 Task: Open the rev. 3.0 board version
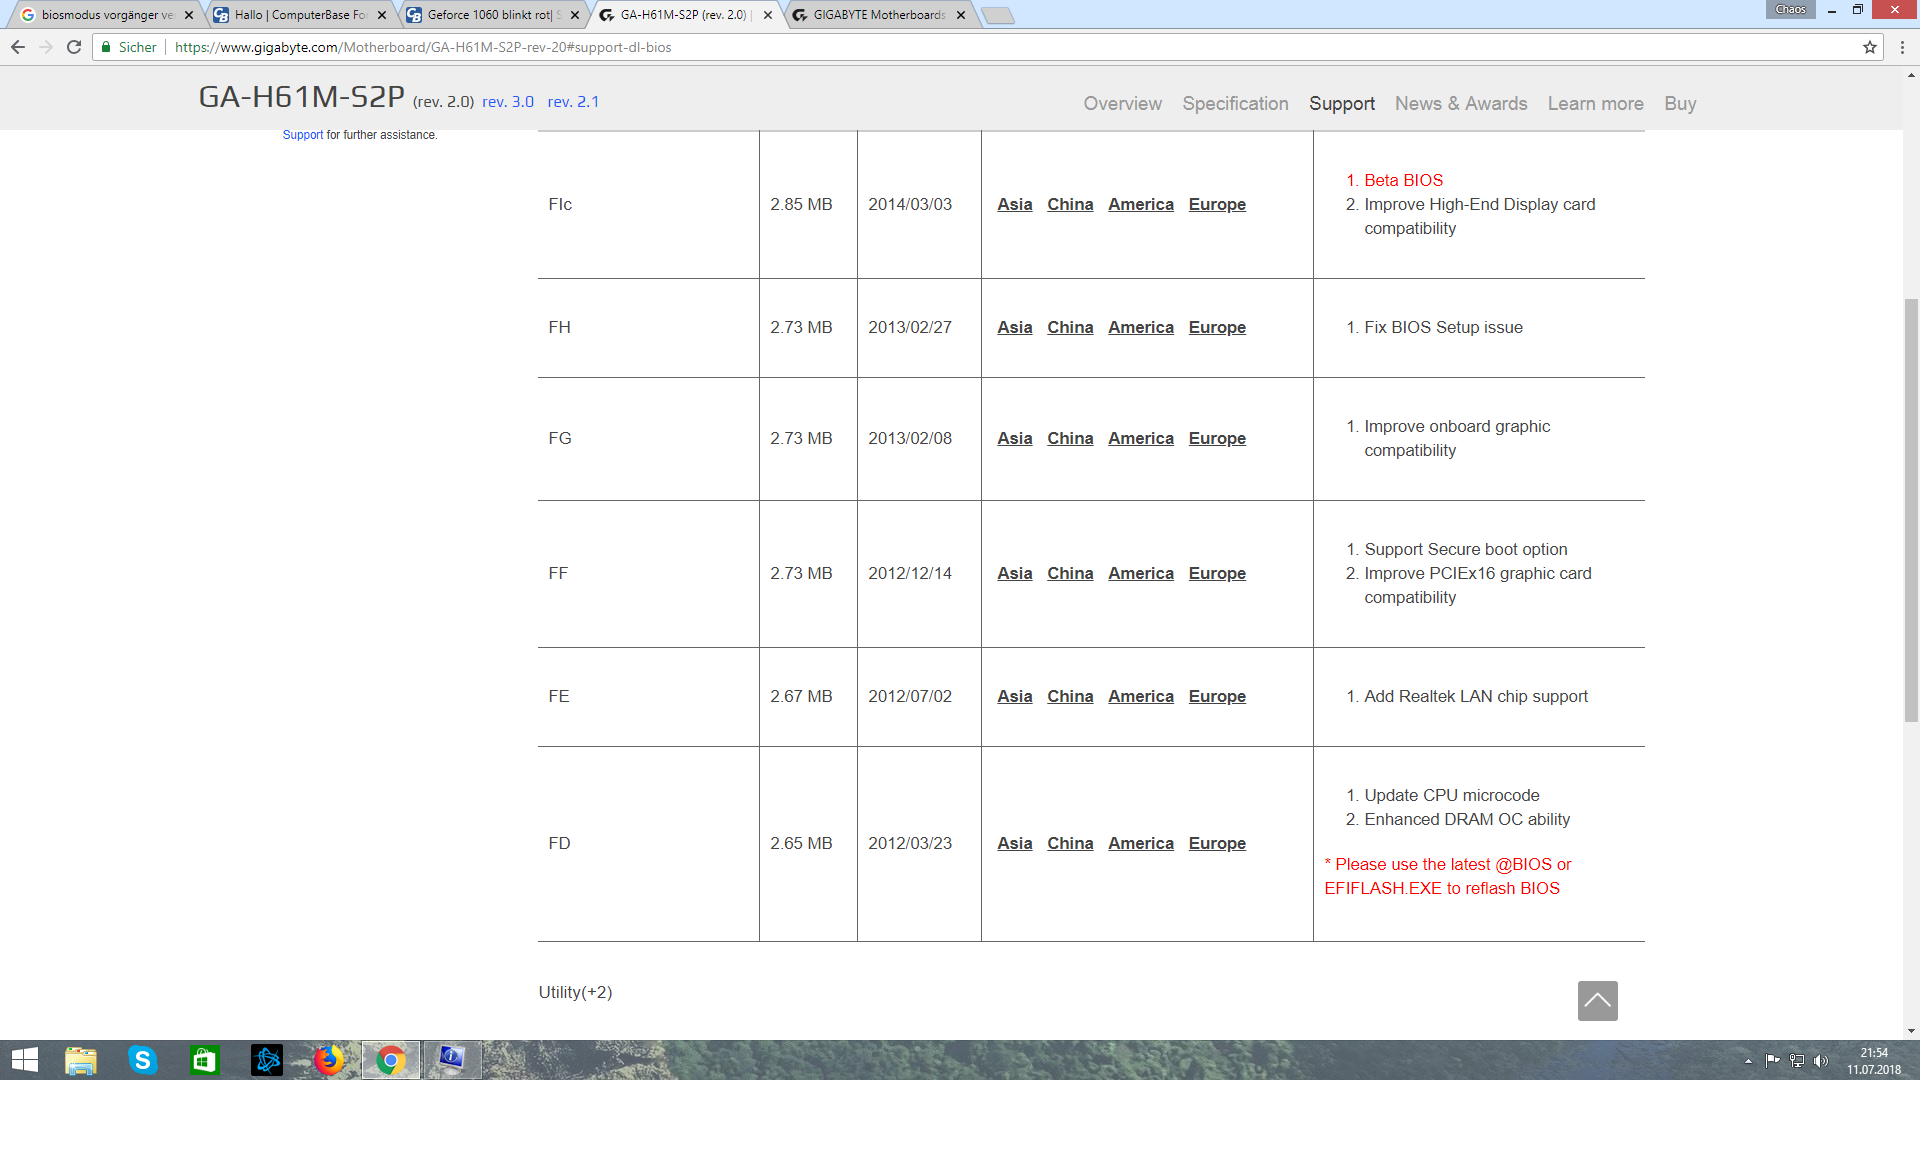pos(508,102)
